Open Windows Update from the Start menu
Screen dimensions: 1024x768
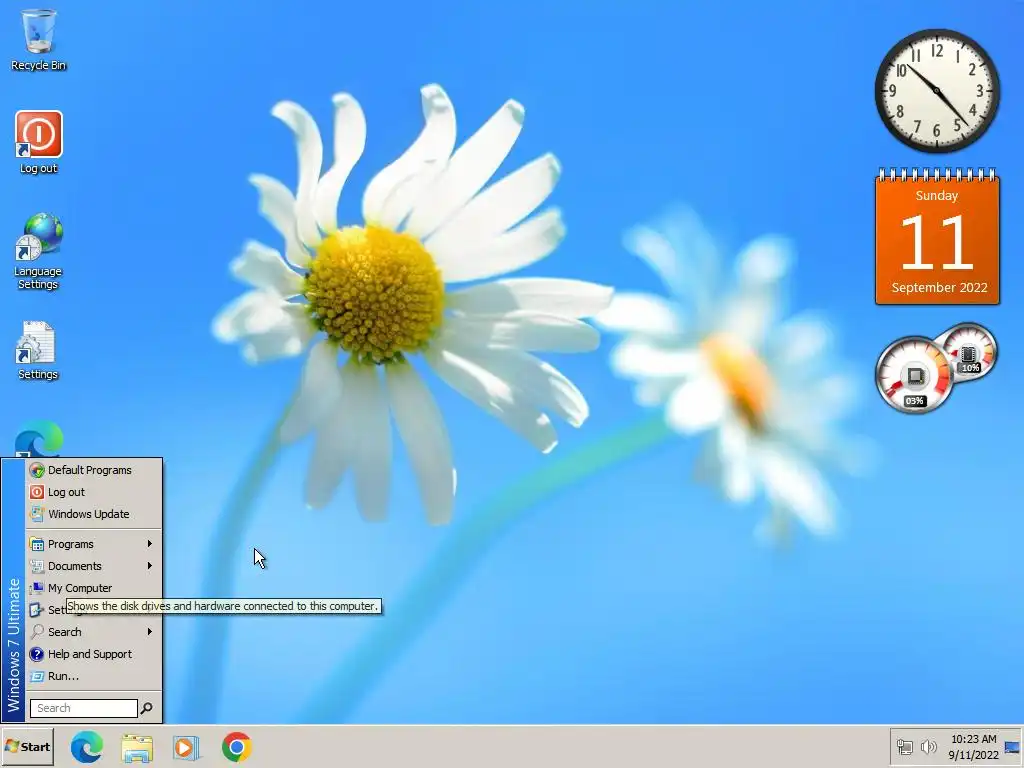point(93,514)
